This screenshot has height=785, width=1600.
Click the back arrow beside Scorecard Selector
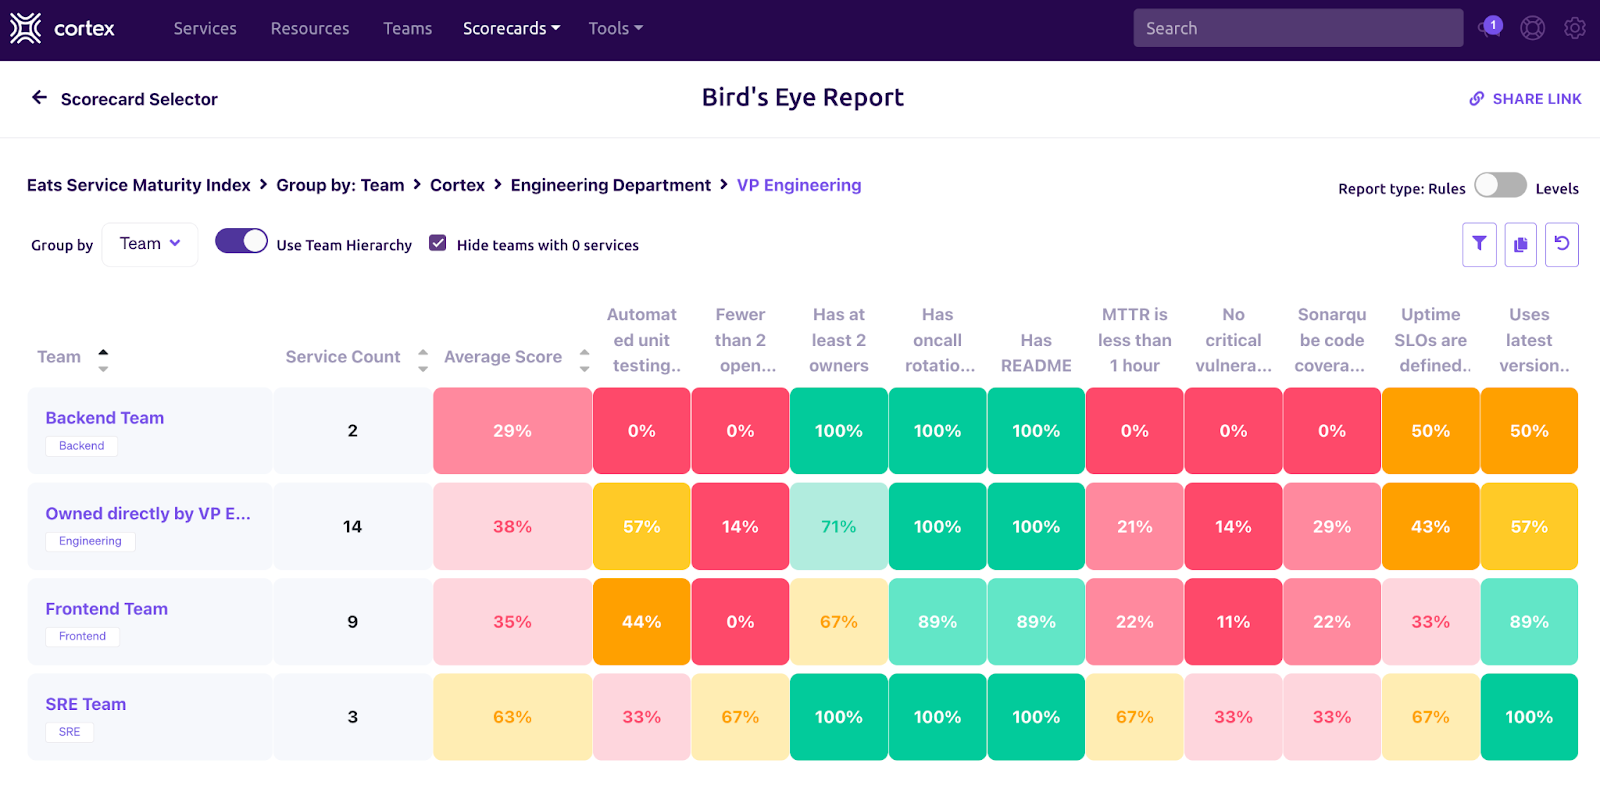click(40, 98)
